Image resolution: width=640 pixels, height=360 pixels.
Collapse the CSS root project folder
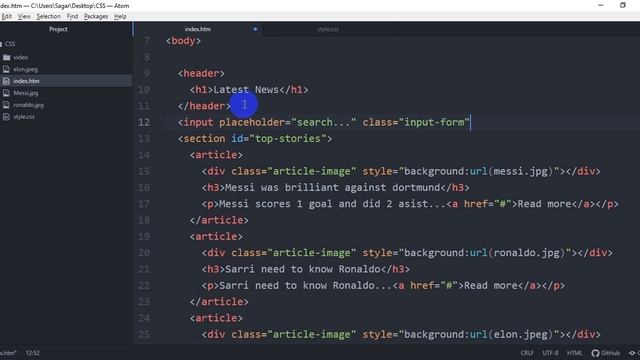coord(10,44)
